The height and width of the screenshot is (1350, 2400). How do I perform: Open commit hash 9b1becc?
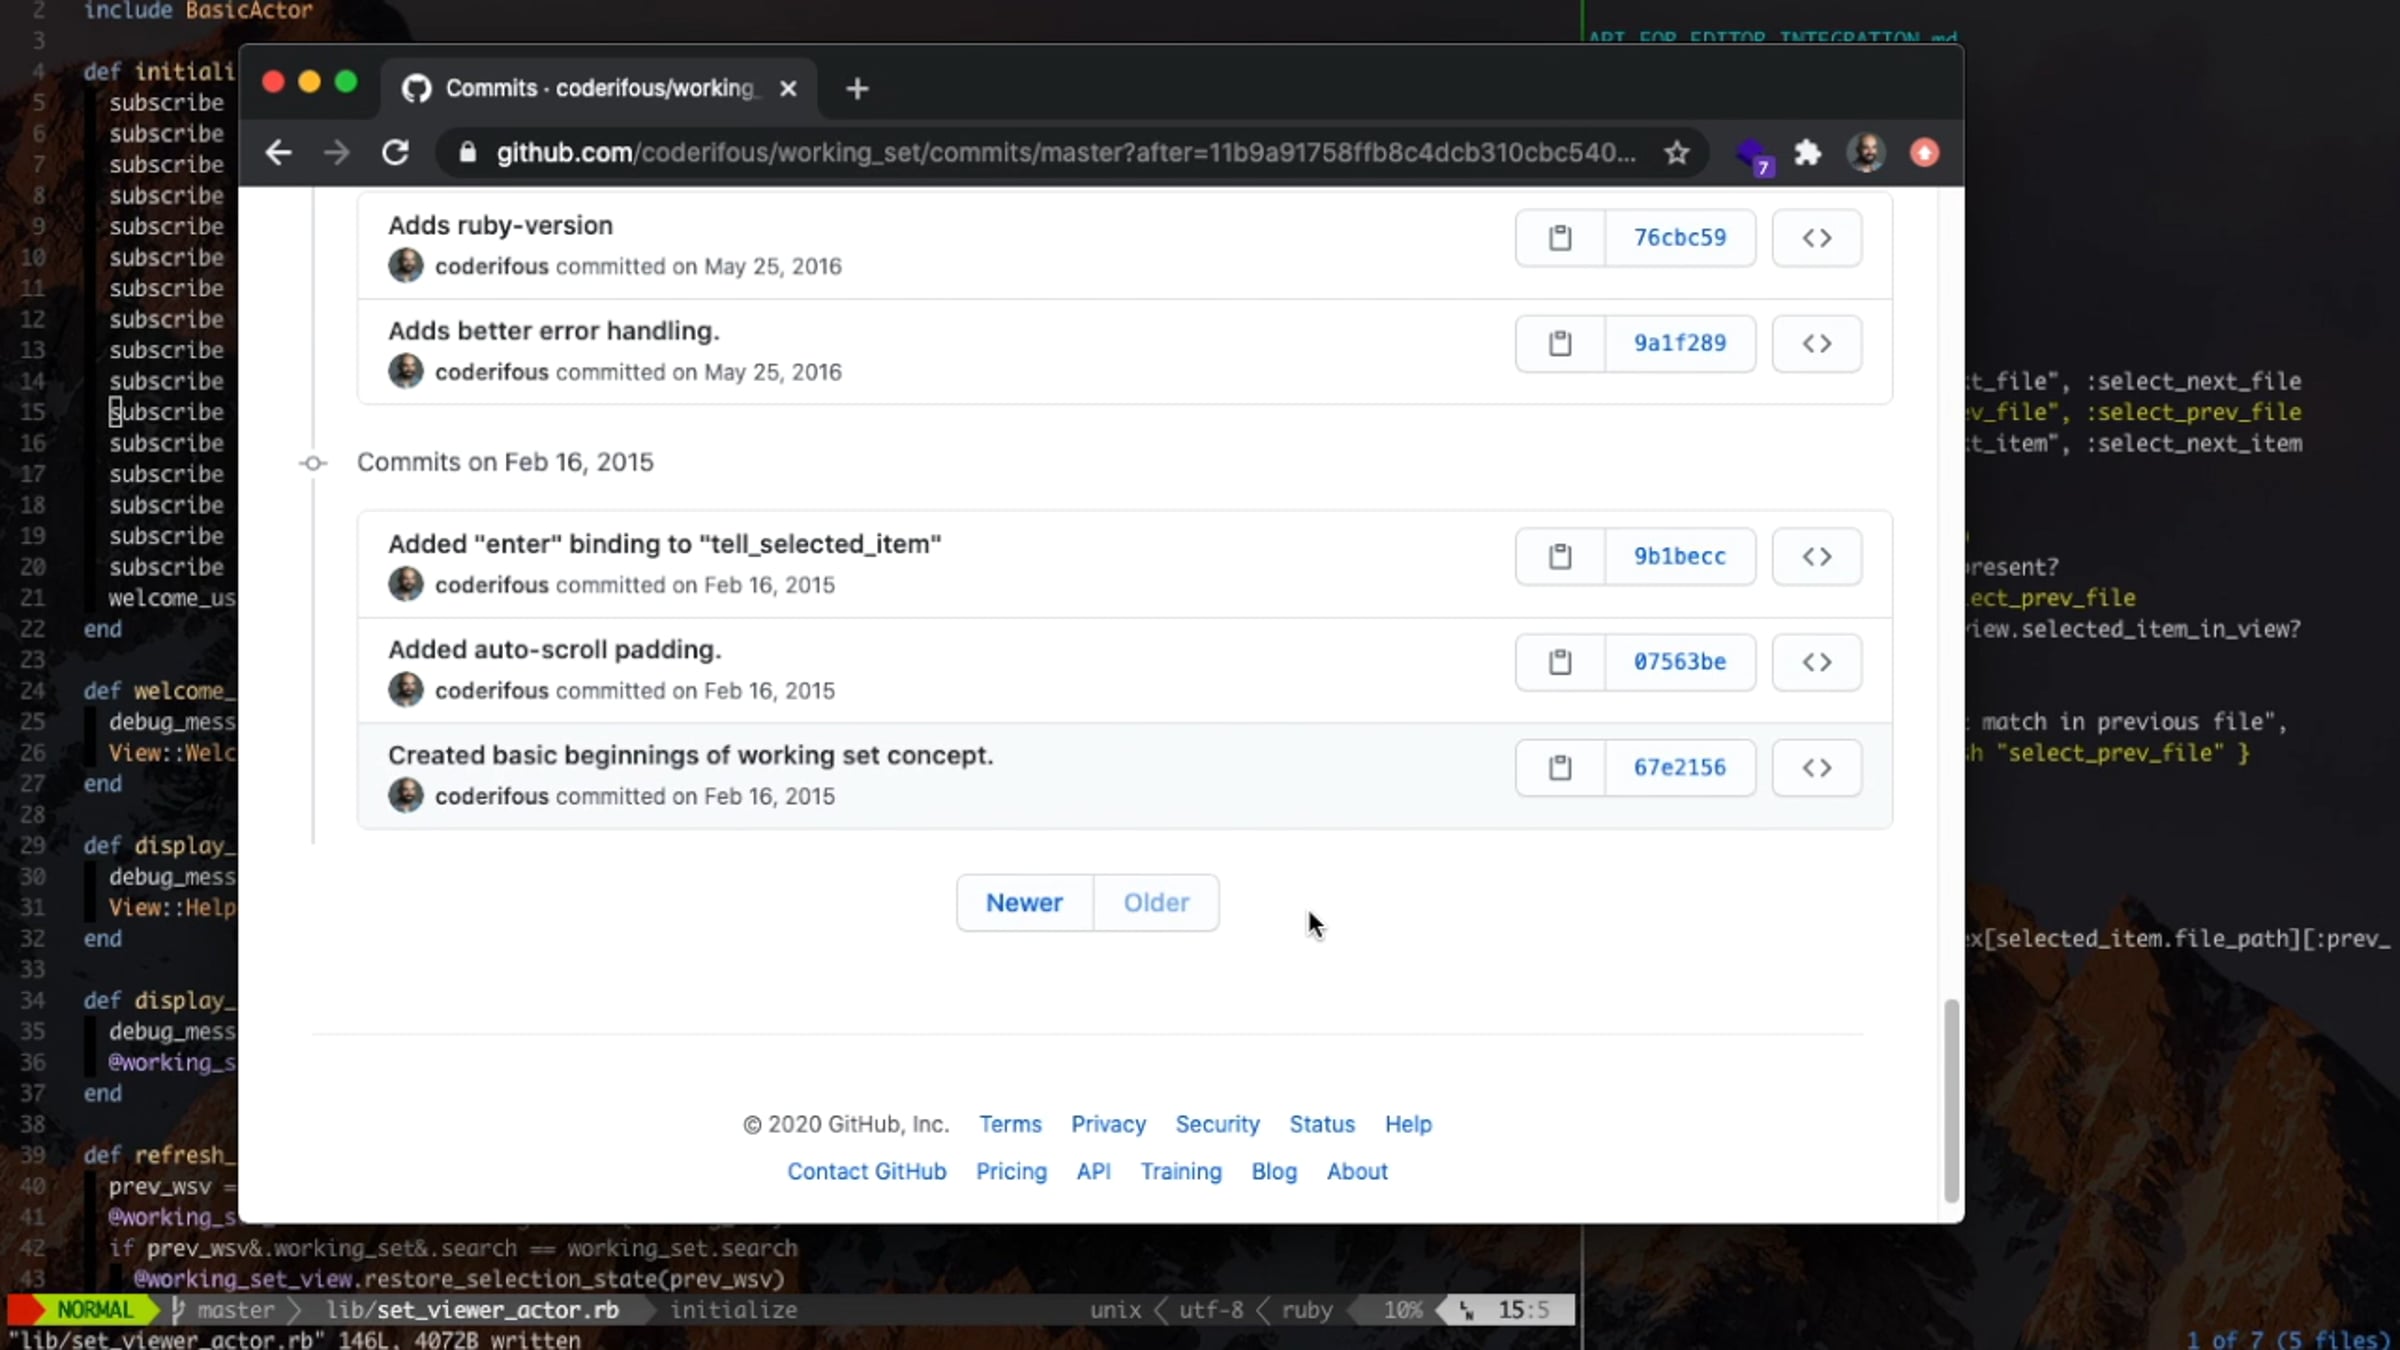1680,556
